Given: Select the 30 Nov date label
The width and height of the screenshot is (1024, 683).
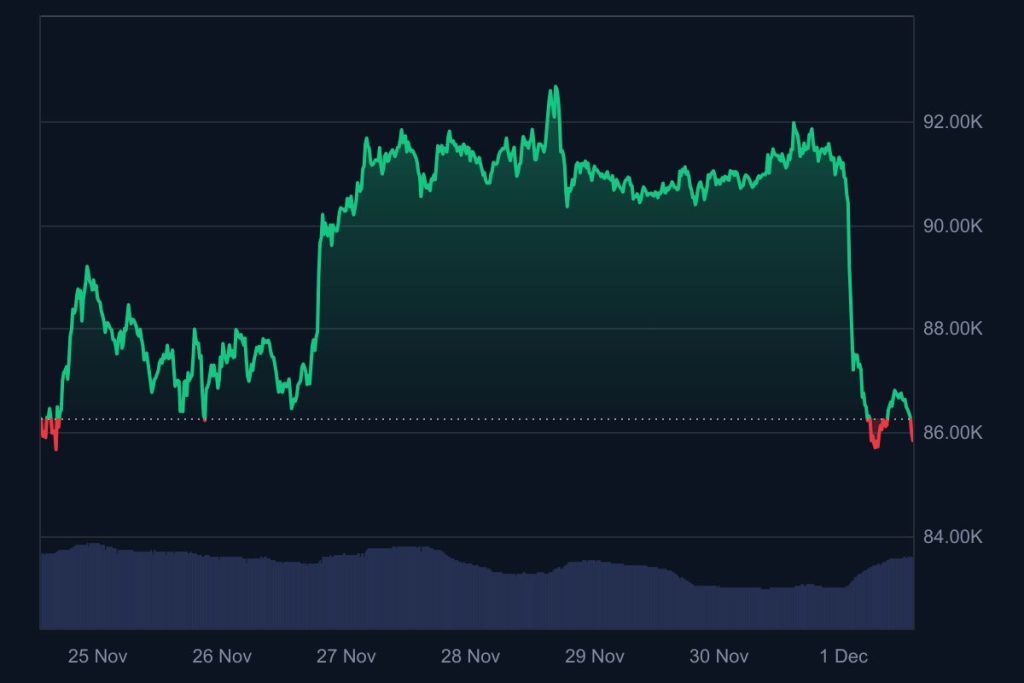Looking at the screenshot, I should coord(719,656).
